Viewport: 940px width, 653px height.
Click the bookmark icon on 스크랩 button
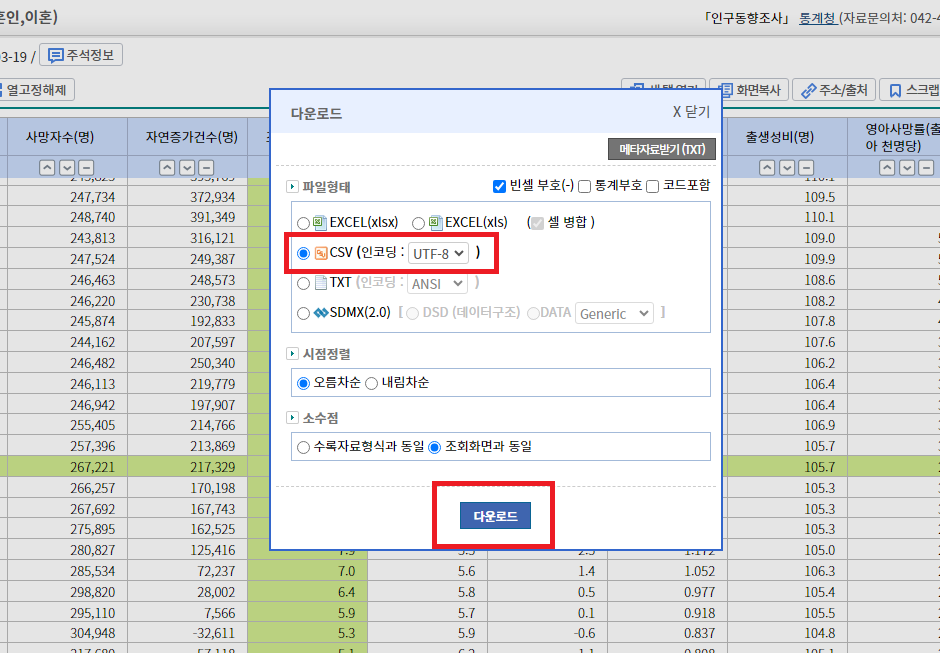coord(895,91)
